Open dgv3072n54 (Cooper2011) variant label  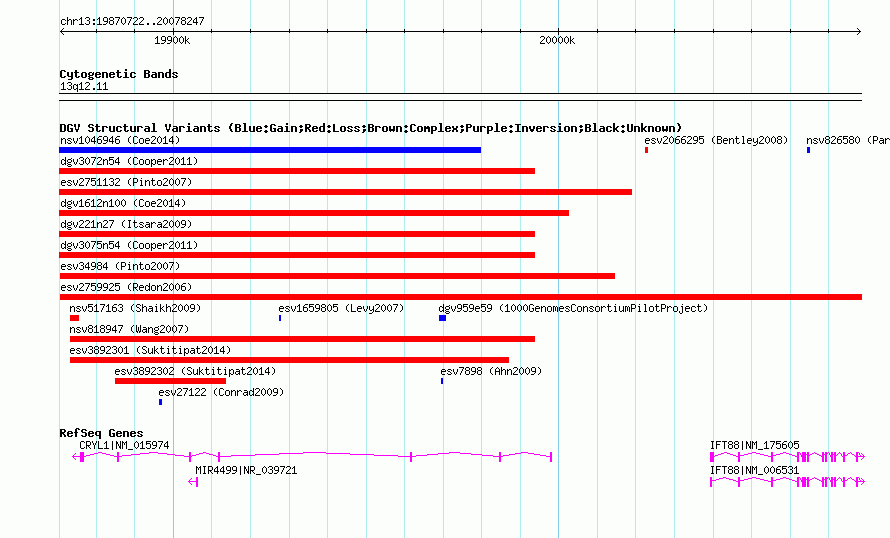click(129, 161)
